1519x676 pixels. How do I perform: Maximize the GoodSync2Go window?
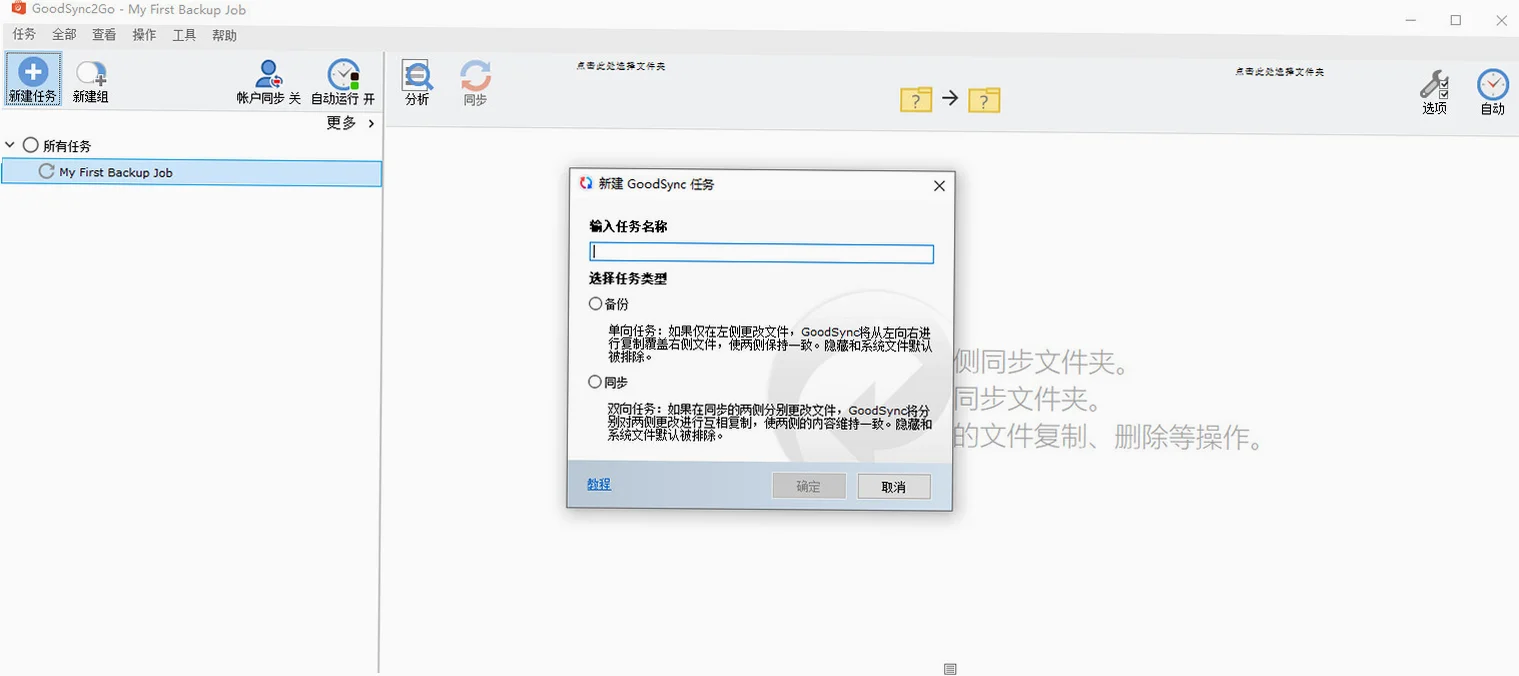click(x=1456, y=20)
